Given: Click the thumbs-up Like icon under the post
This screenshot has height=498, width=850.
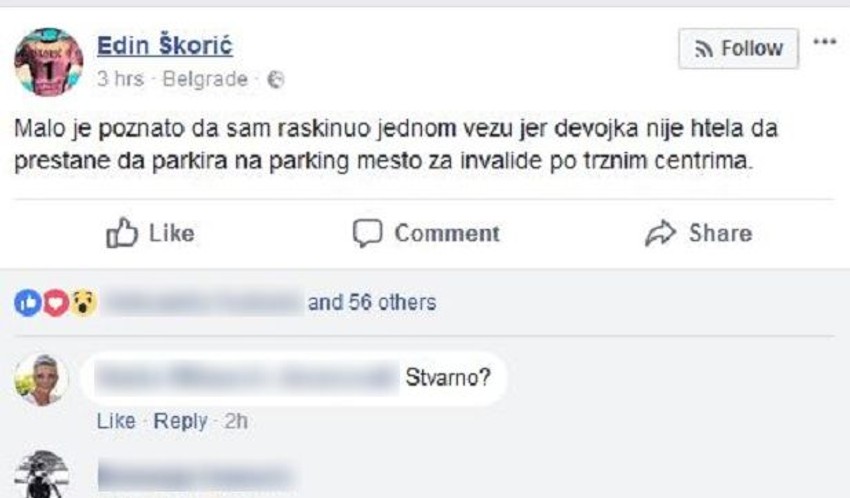Looking at the screenshot, I should click(x=120, y=233).
